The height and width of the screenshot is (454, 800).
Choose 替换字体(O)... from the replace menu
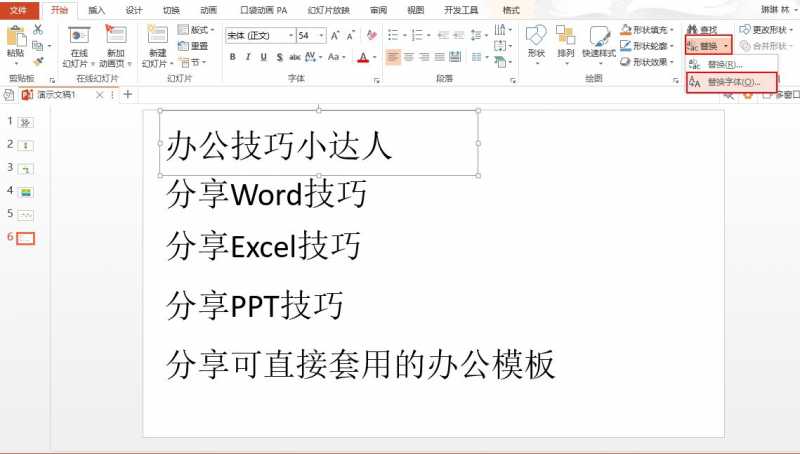coord(731,82)
